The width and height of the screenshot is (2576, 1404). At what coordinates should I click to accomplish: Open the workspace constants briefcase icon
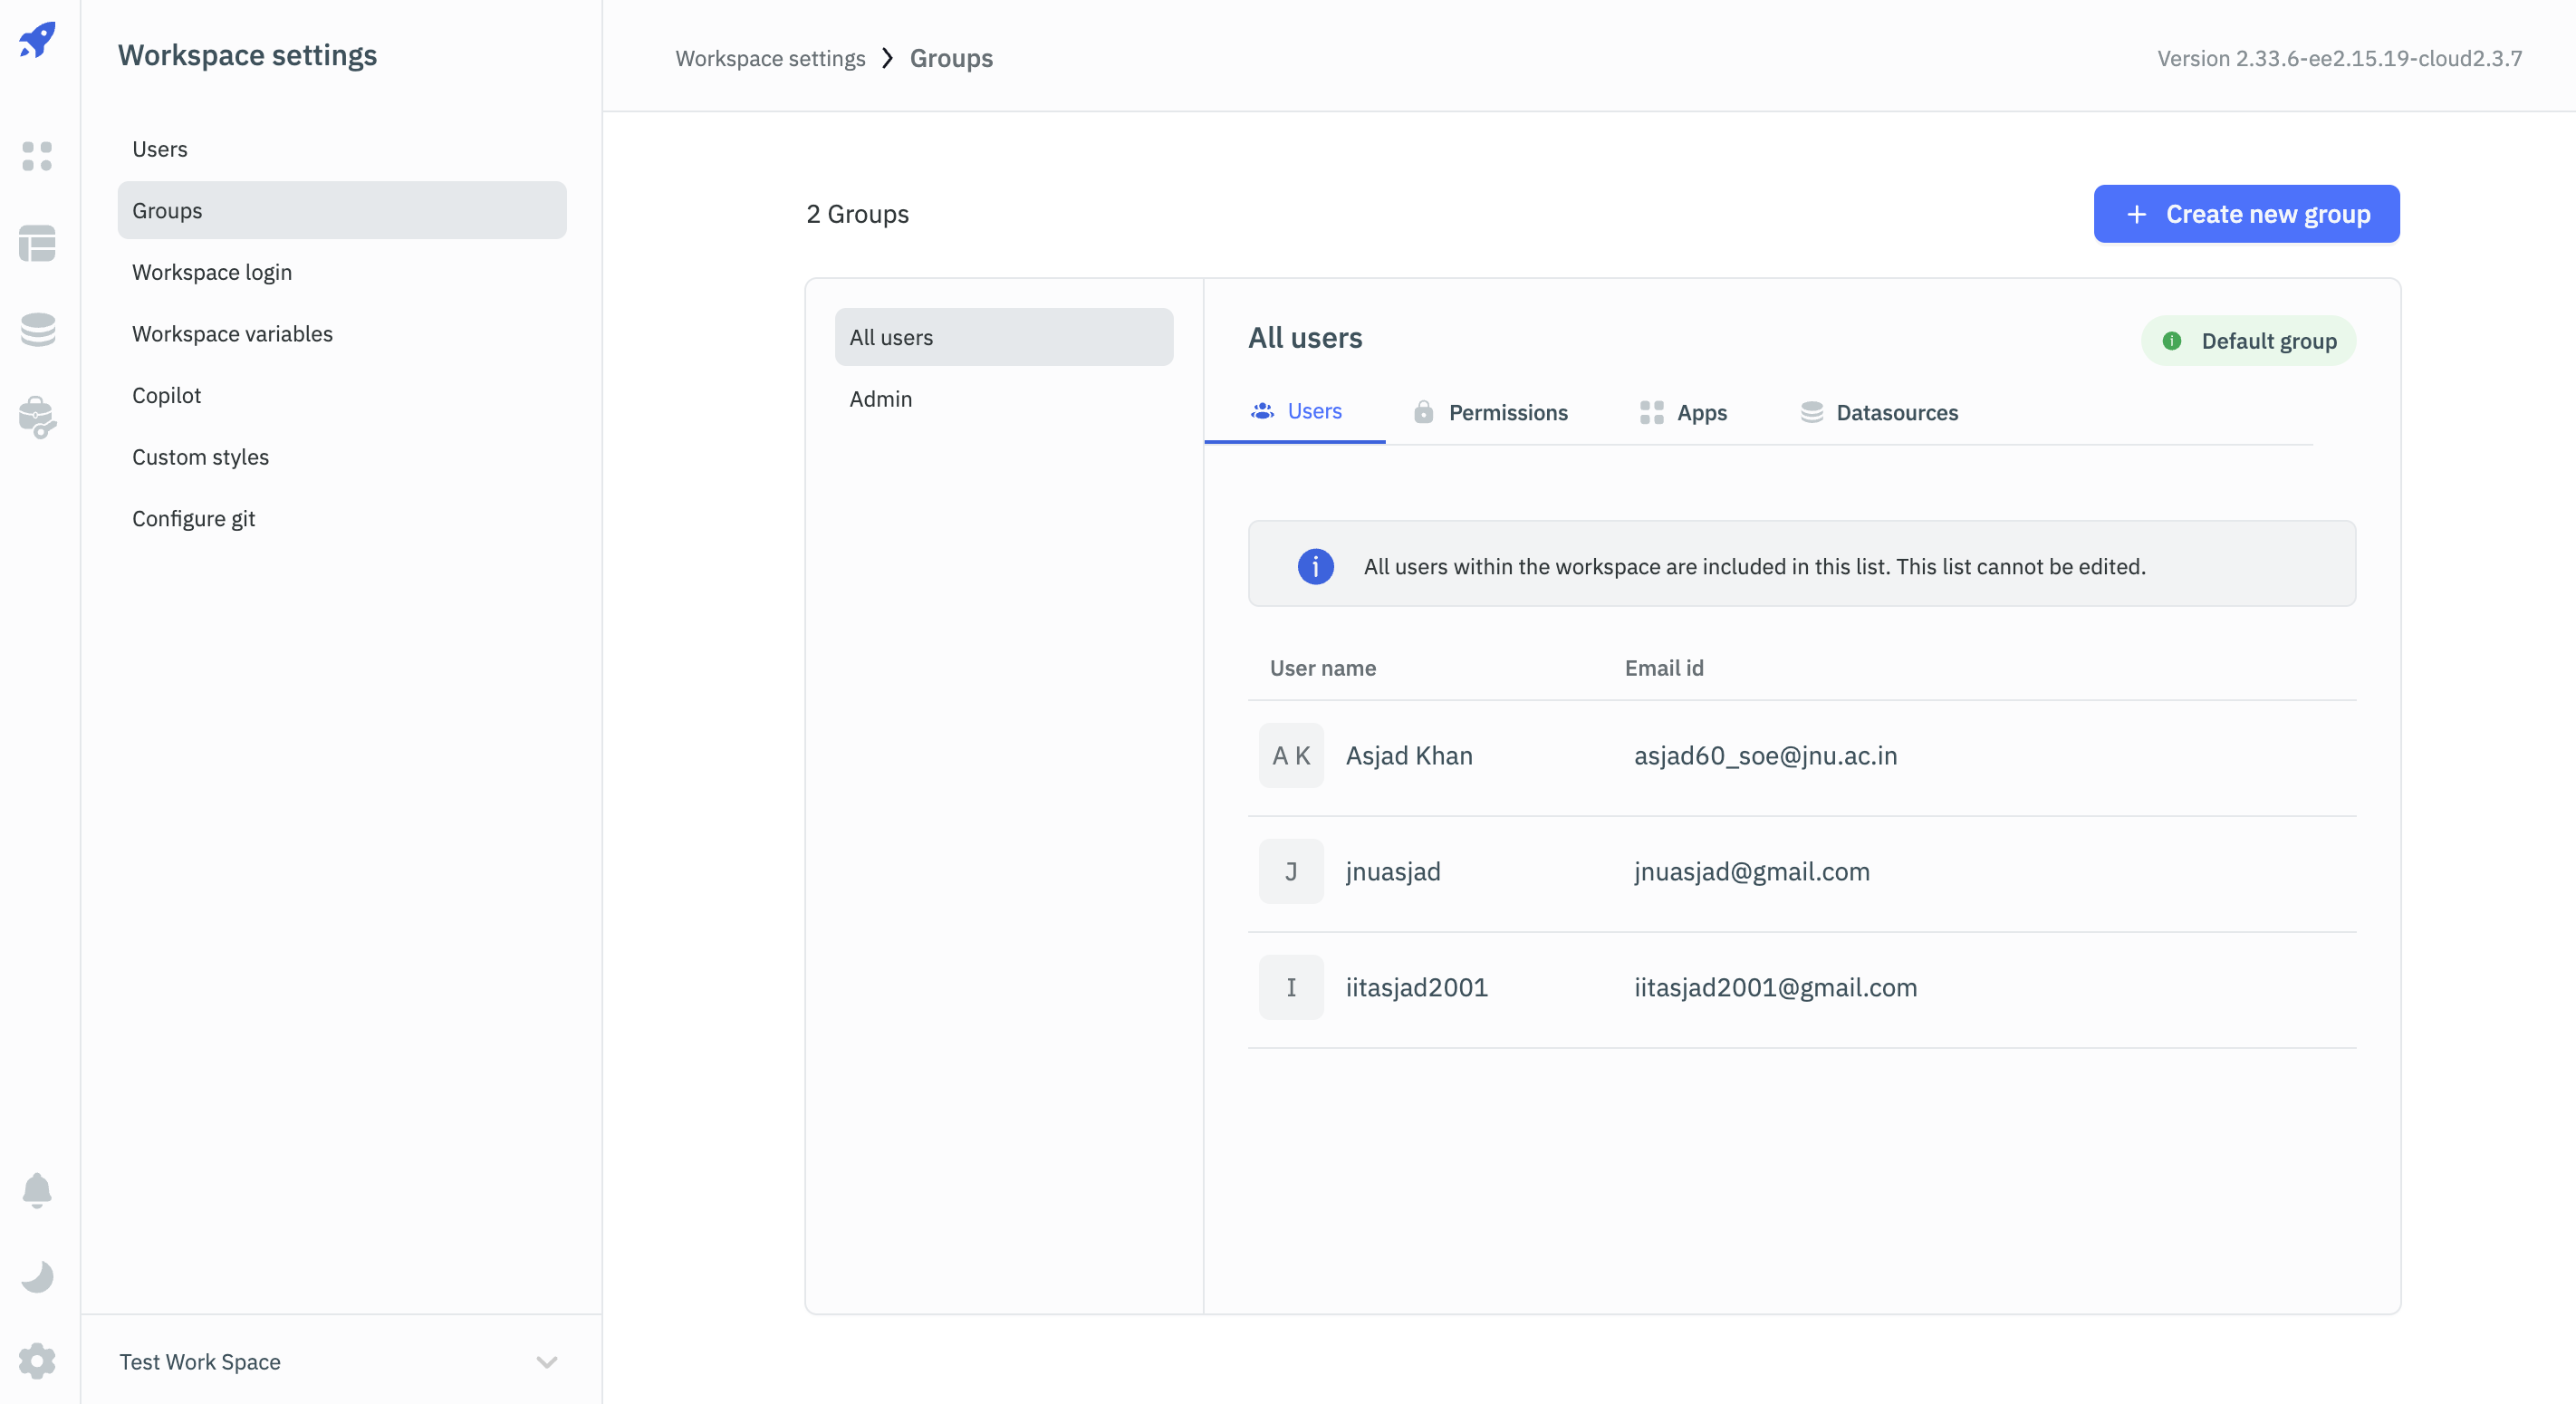(x=37, y=417)
